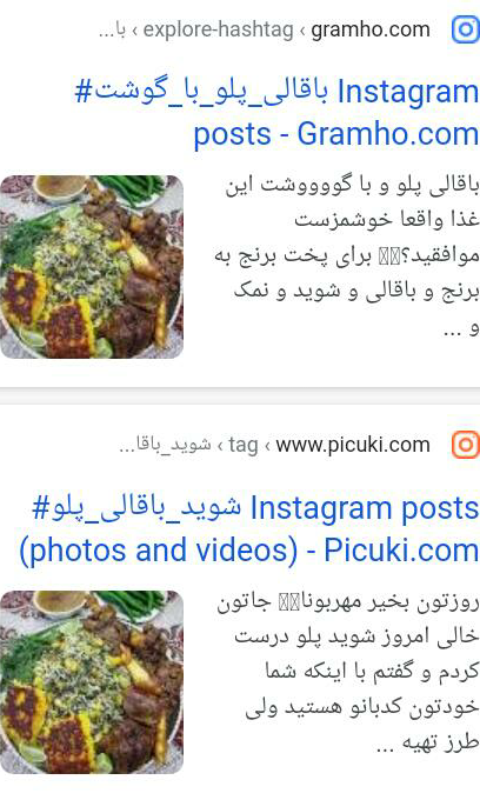Image resolution: width=480 pixels, height=800 pixels.
Task: Open the tag breadcrumb in Picuki result
Action: click(243, 445)
